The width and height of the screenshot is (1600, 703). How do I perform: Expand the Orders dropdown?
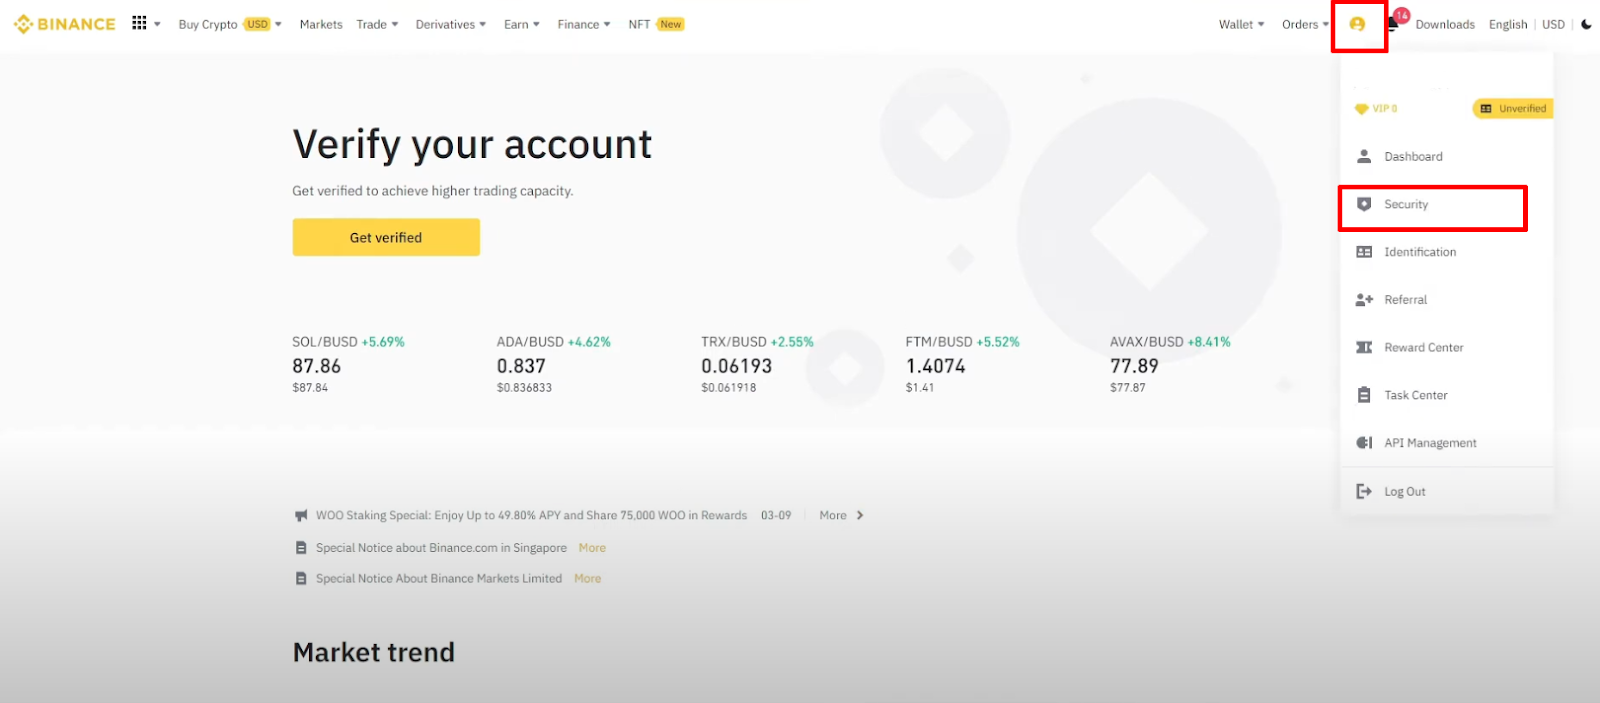point(1326,24)
